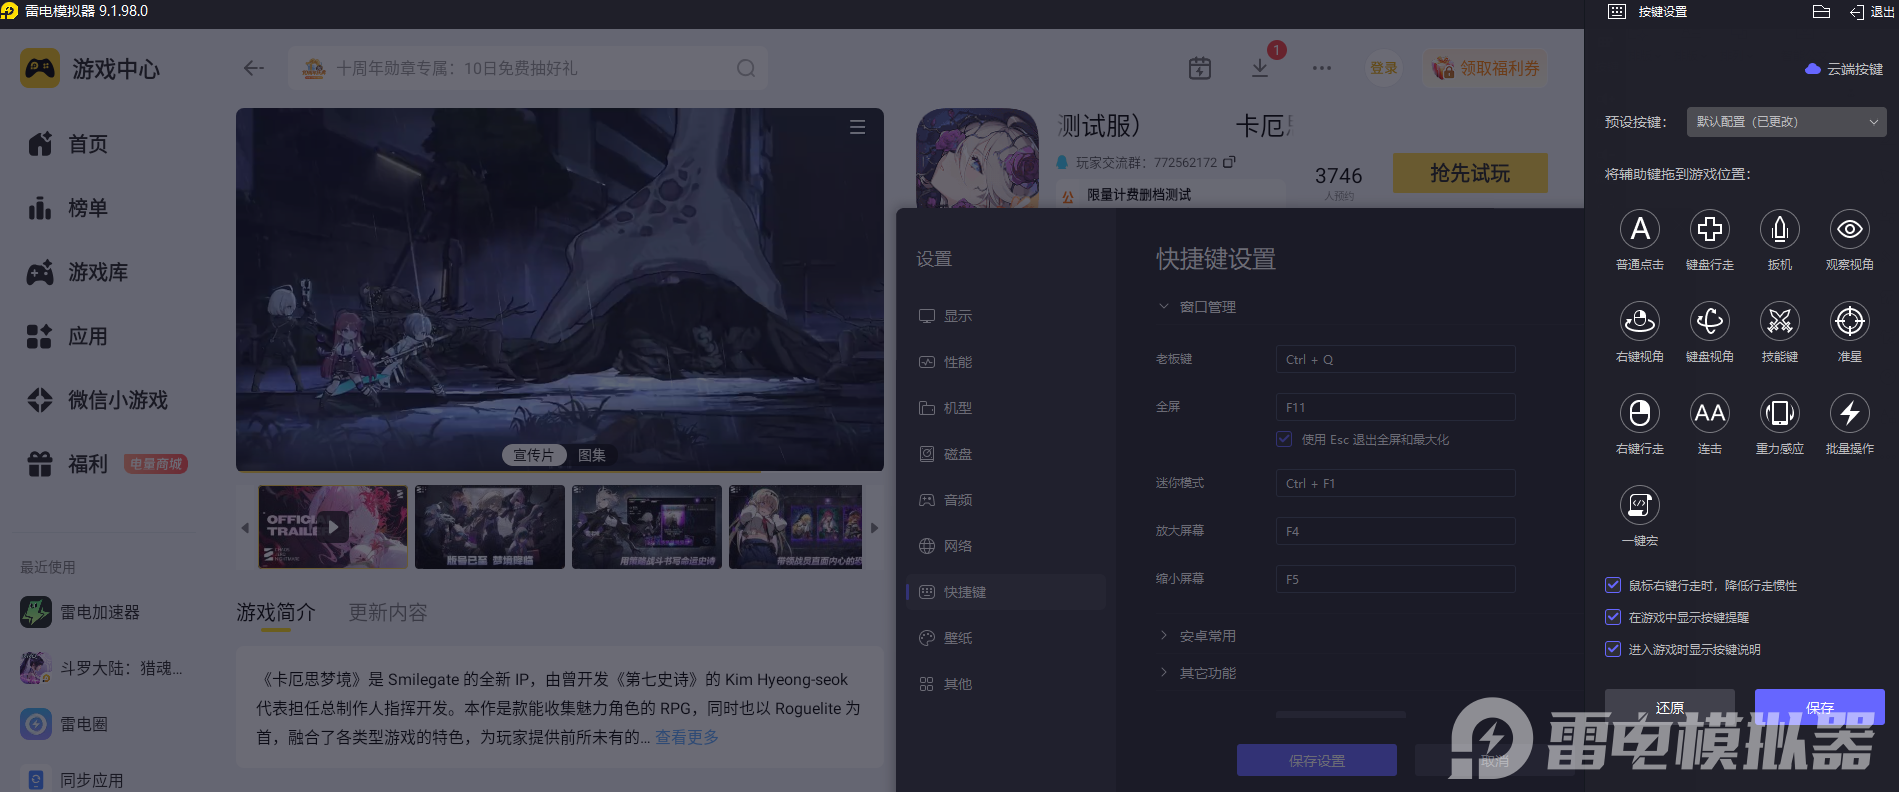The width and height of the screenshot is (1899, 792).
Task: Switch to the 更新内容 tab
Action: click(387, 612)
